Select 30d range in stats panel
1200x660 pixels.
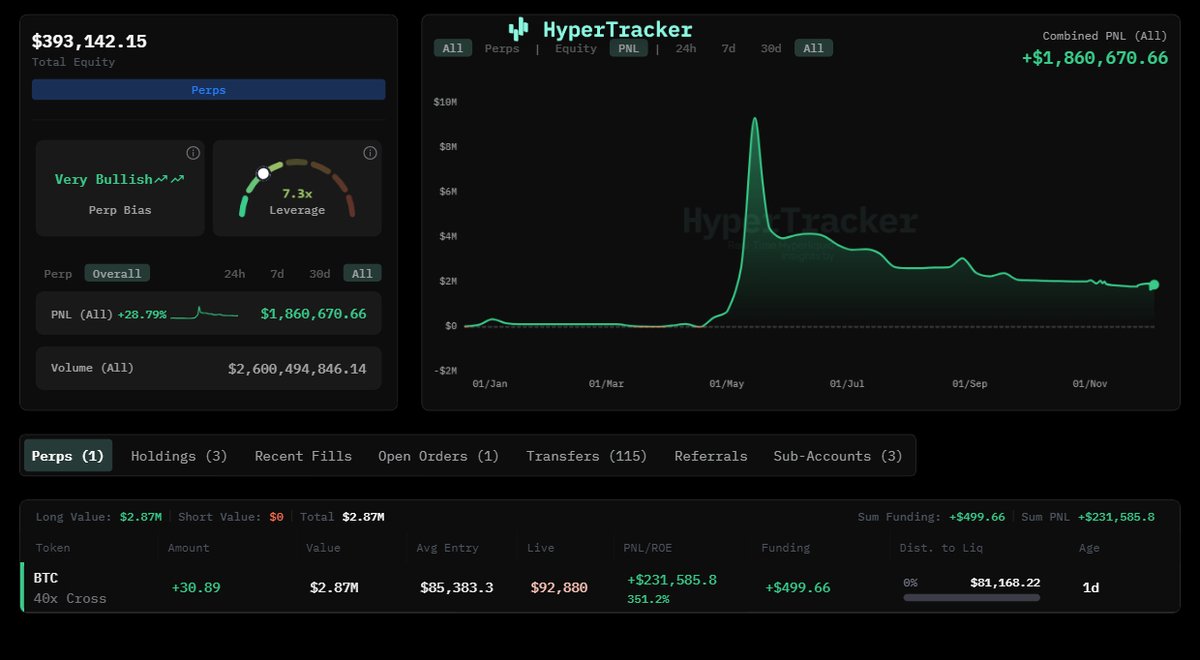point(320,273)
